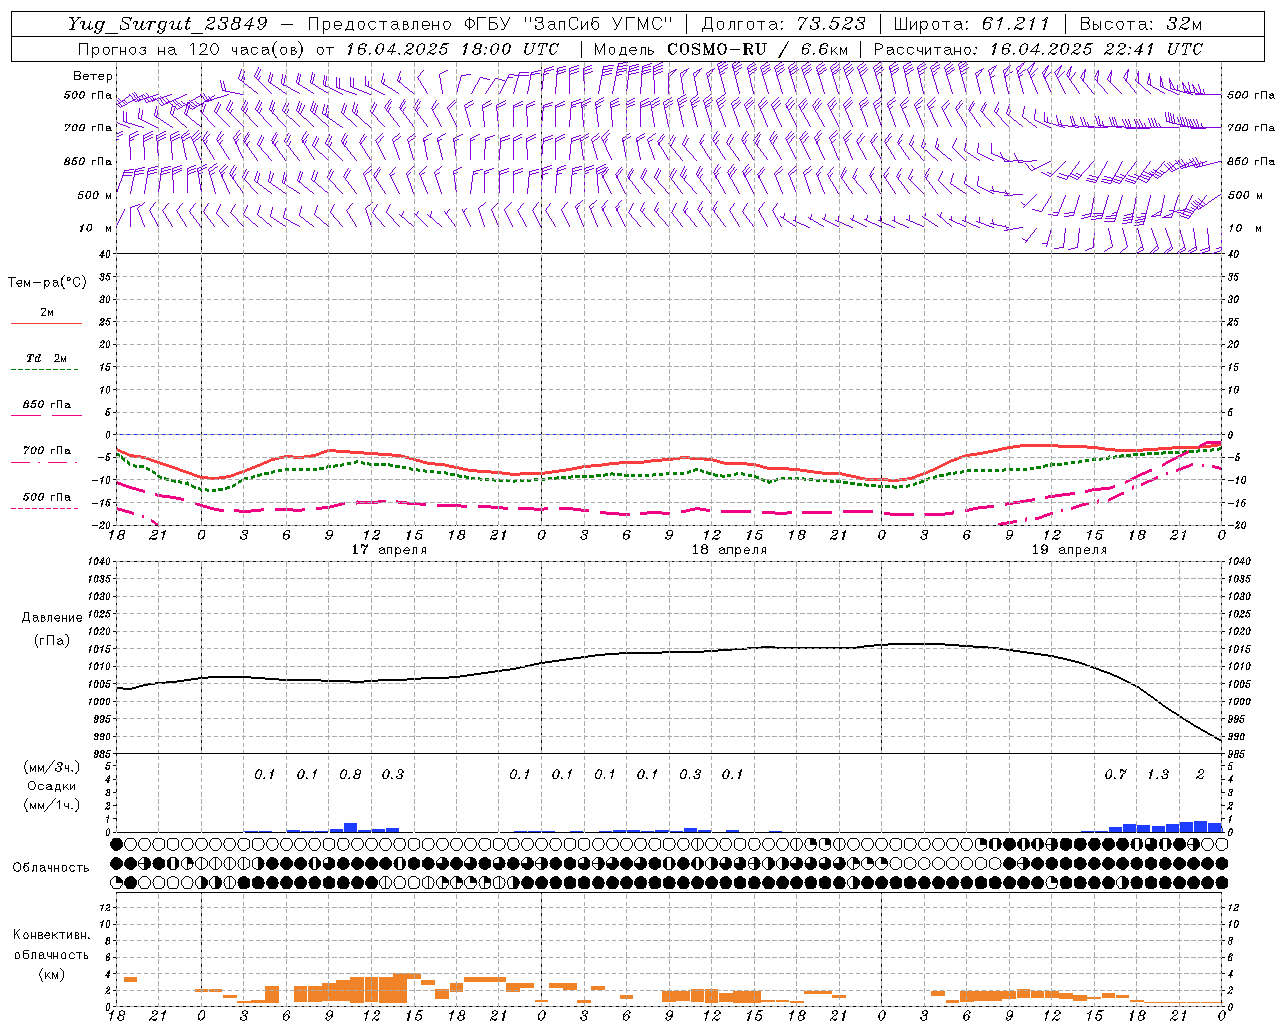The width and height of the screenshot is (1280, 1024).
Task: Click the forecast start time 18:00 UTC
Action: (510, 49)
